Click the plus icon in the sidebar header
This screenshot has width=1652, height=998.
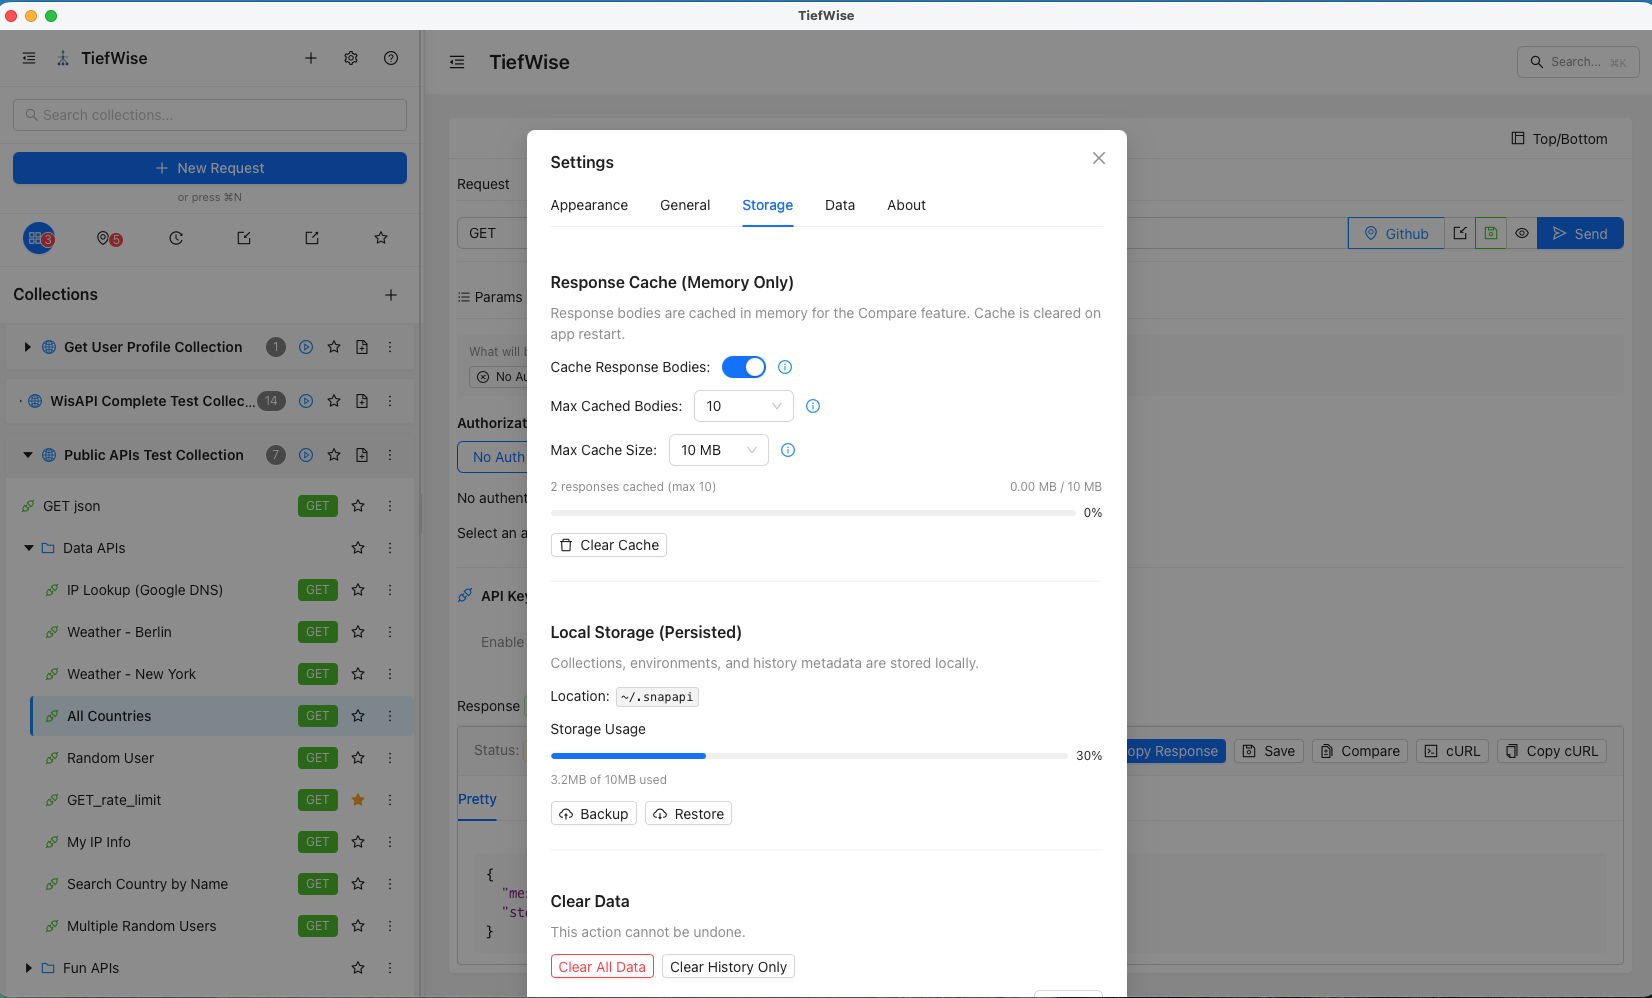pyautogui.click(x=311, y=58)
